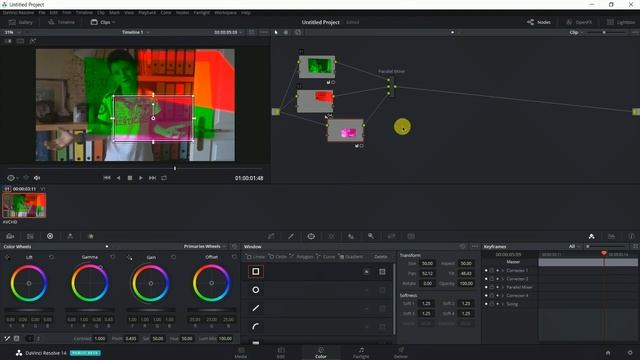Toggle viewer audio mute
640x360 pixels.
(37, 178)
